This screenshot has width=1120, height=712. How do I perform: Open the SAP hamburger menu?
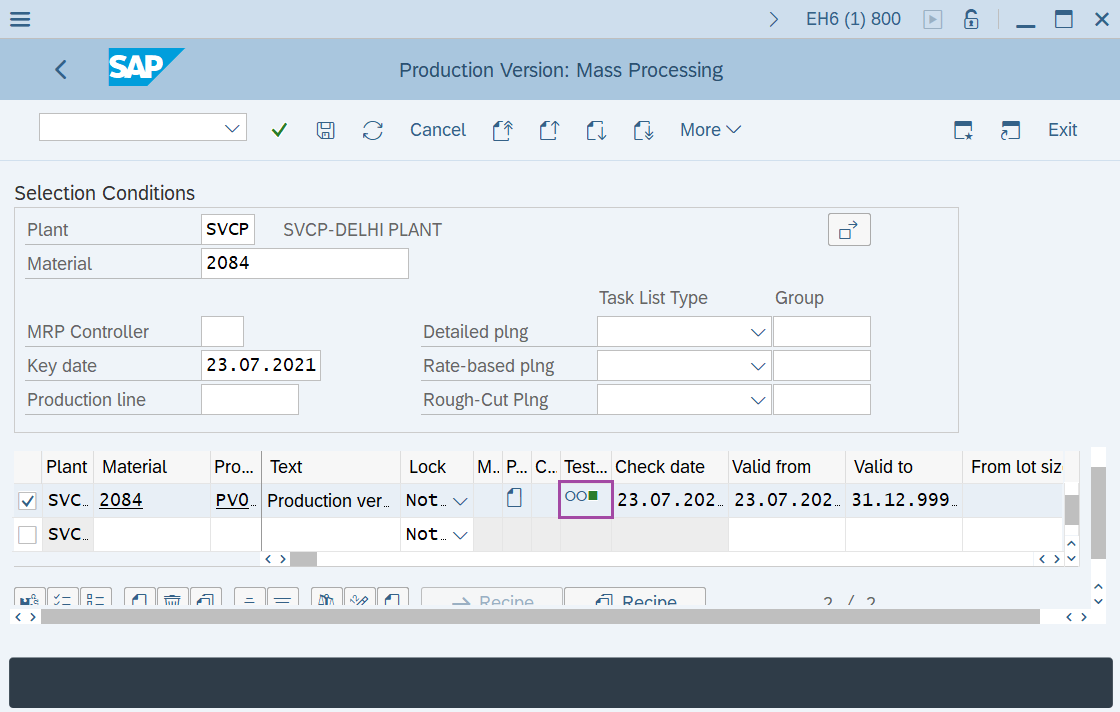(19, 18)
